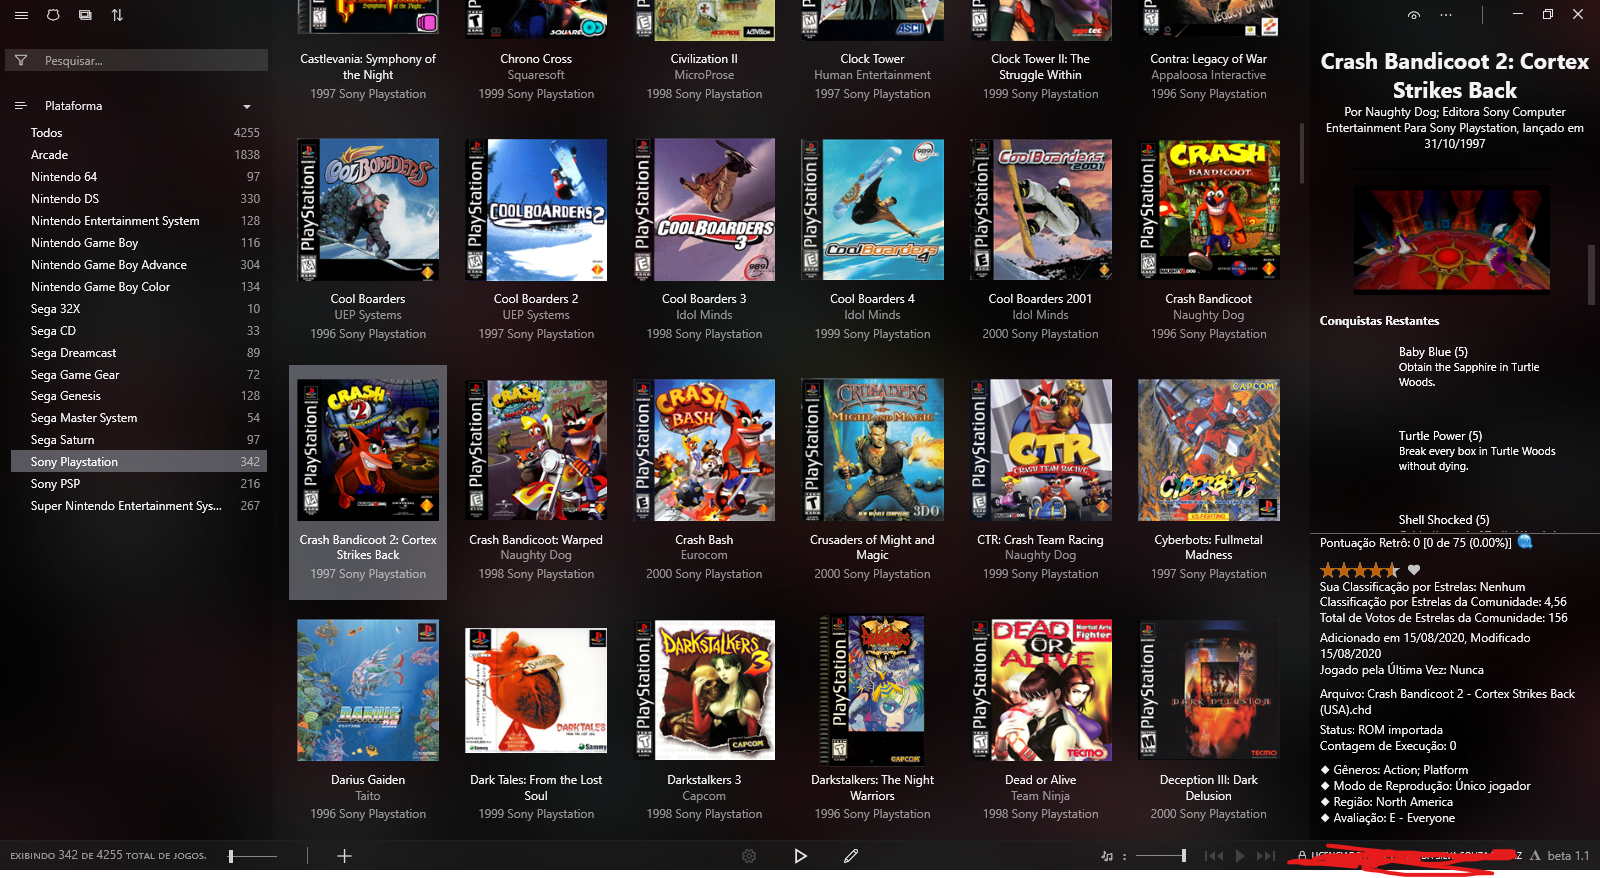
Task: Skip to previous music track
Action: (x=1214, y=856)
